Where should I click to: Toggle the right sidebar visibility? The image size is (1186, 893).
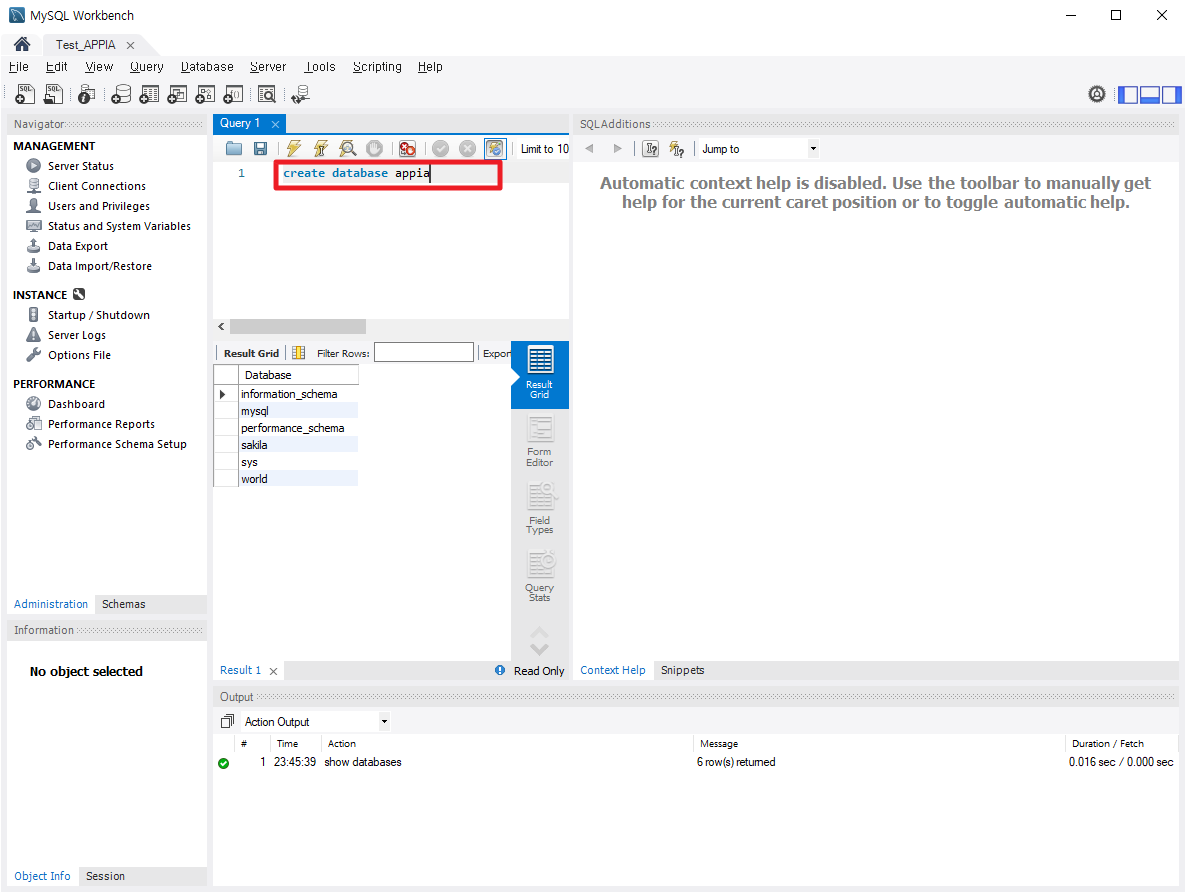click(x=1172, y=95)
